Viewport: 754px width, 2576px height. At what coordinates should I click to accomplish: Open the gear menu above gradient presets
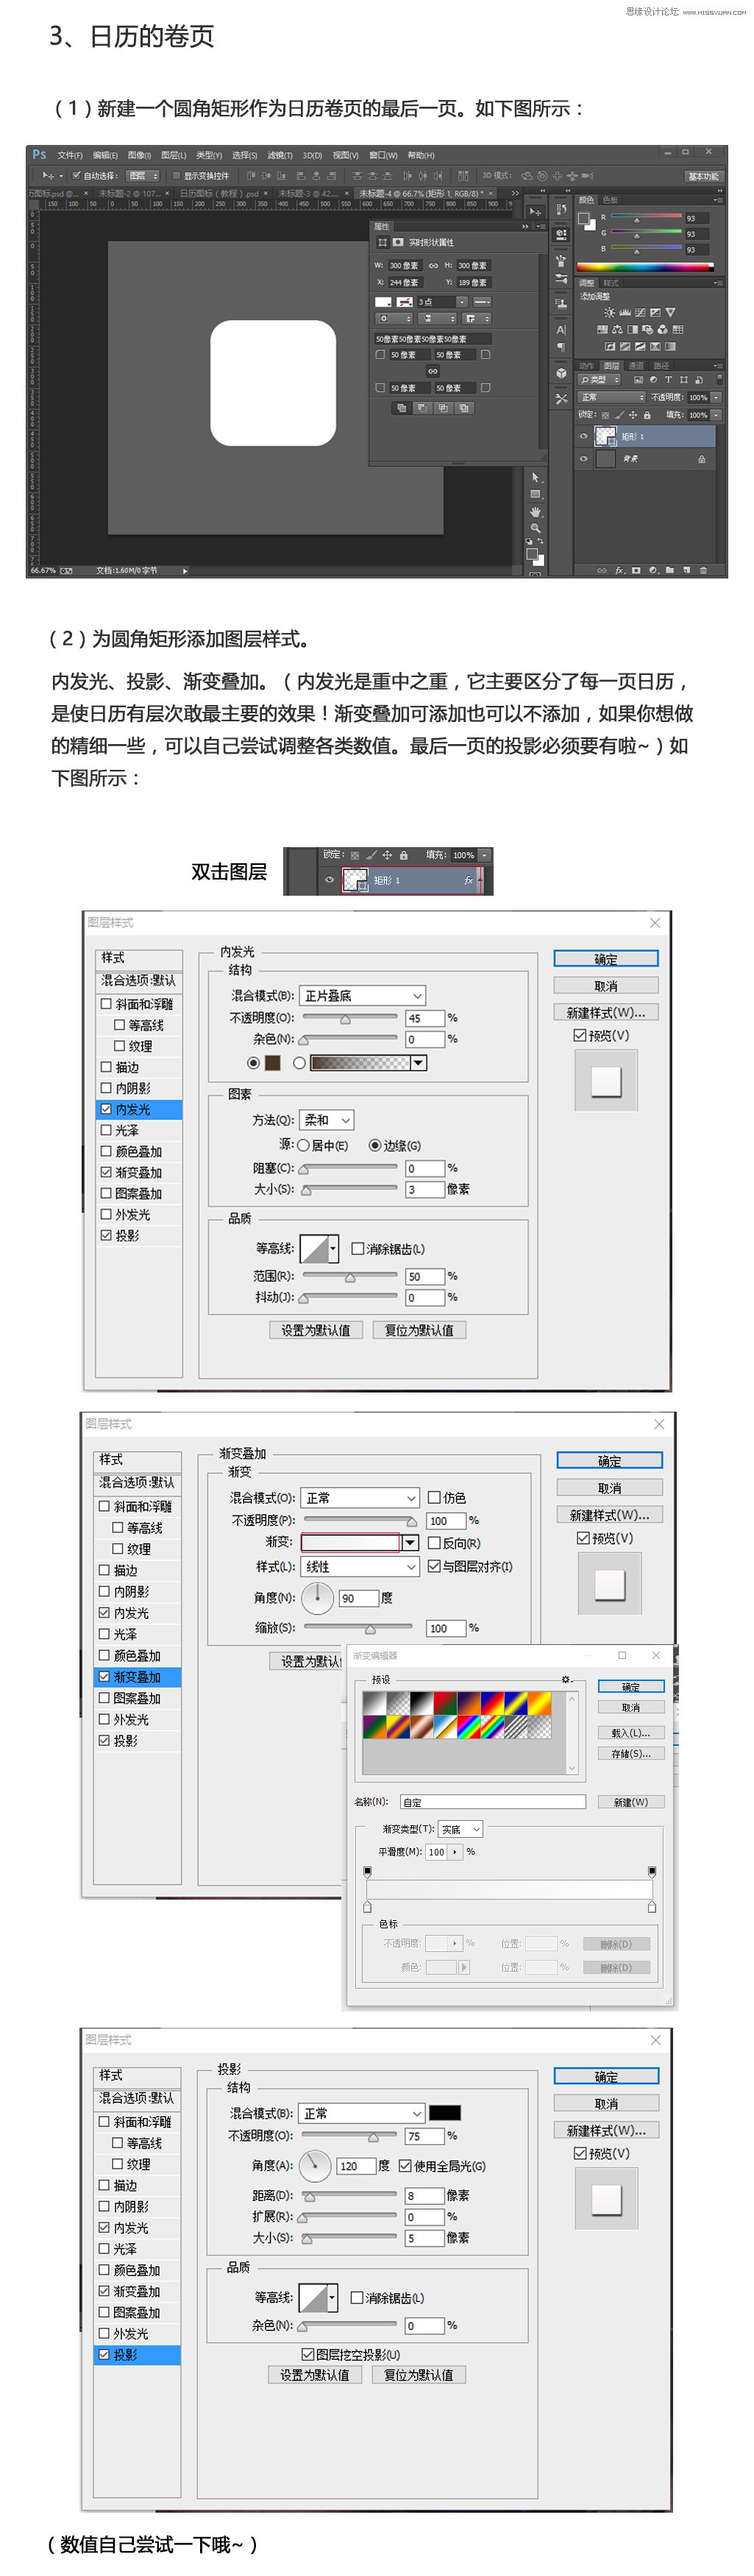566,1680
